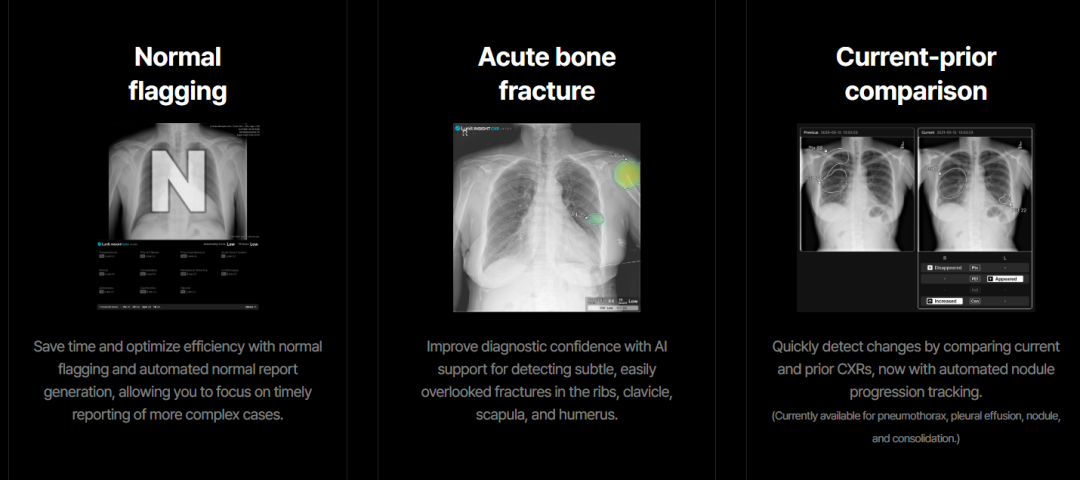
Task: Click the availability note about pneumothorax
Action: click(916, 427)
